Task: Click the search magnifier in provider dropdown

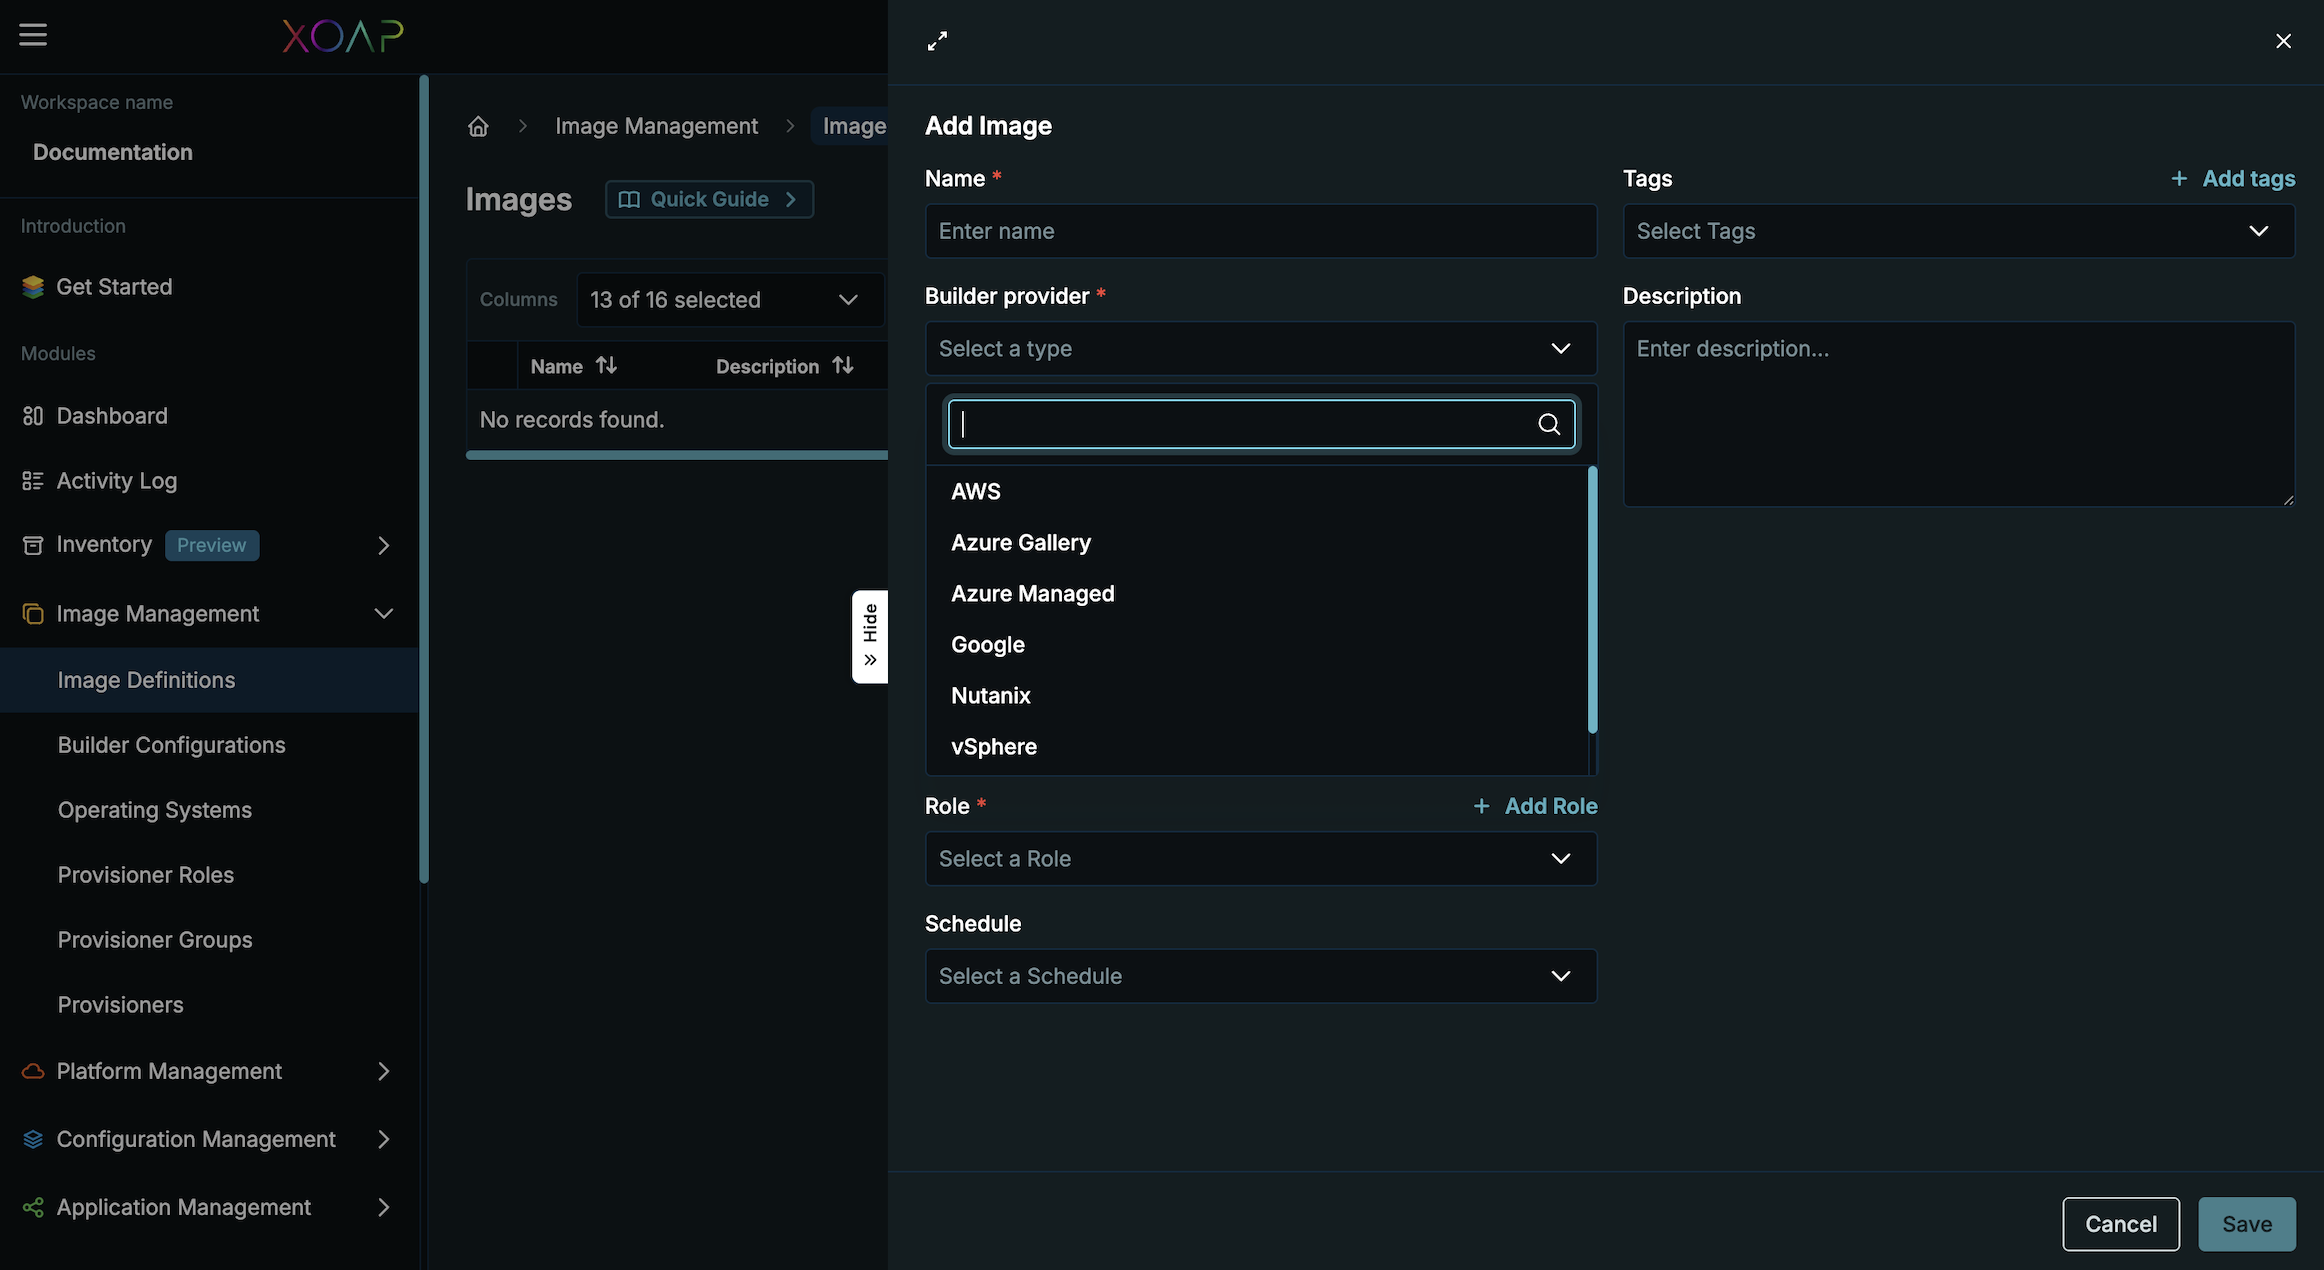Action: coord(1548,424)
